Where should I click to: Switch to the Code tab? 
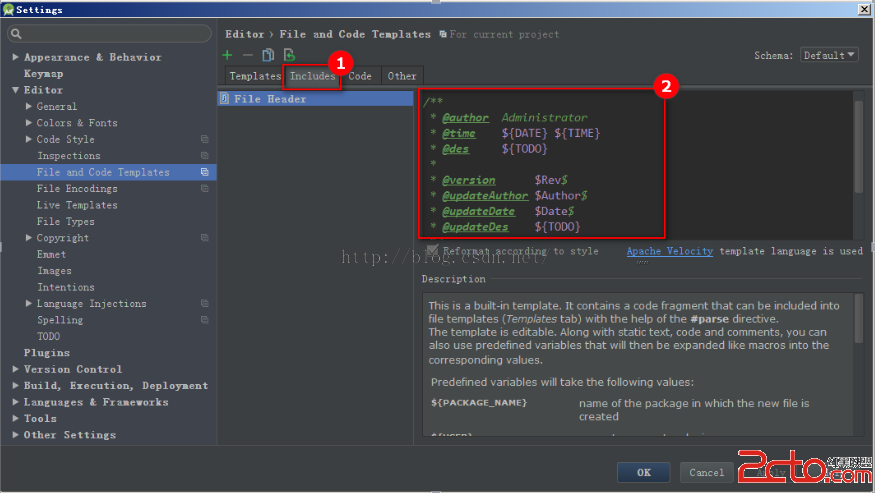(360, 76)
